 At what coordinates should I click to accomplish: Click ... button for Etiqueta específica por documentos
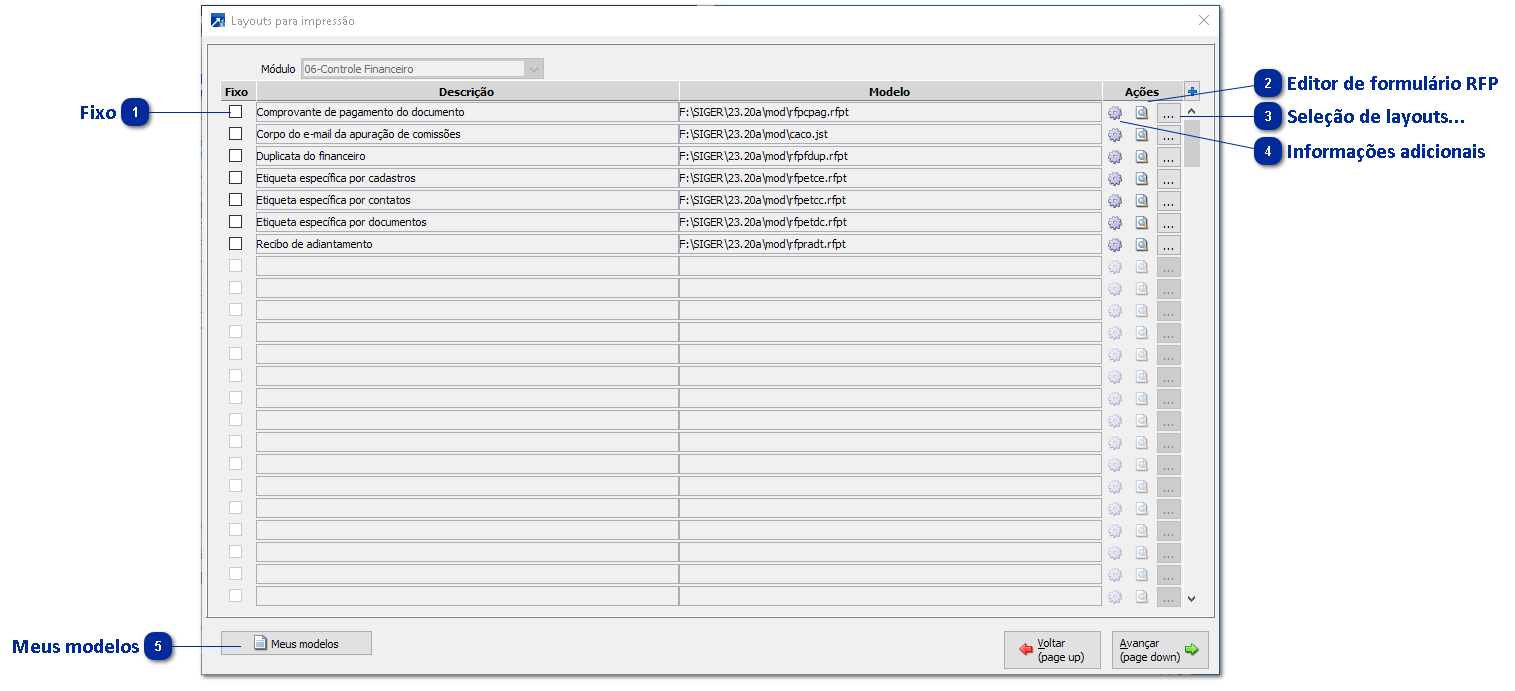1168,223
